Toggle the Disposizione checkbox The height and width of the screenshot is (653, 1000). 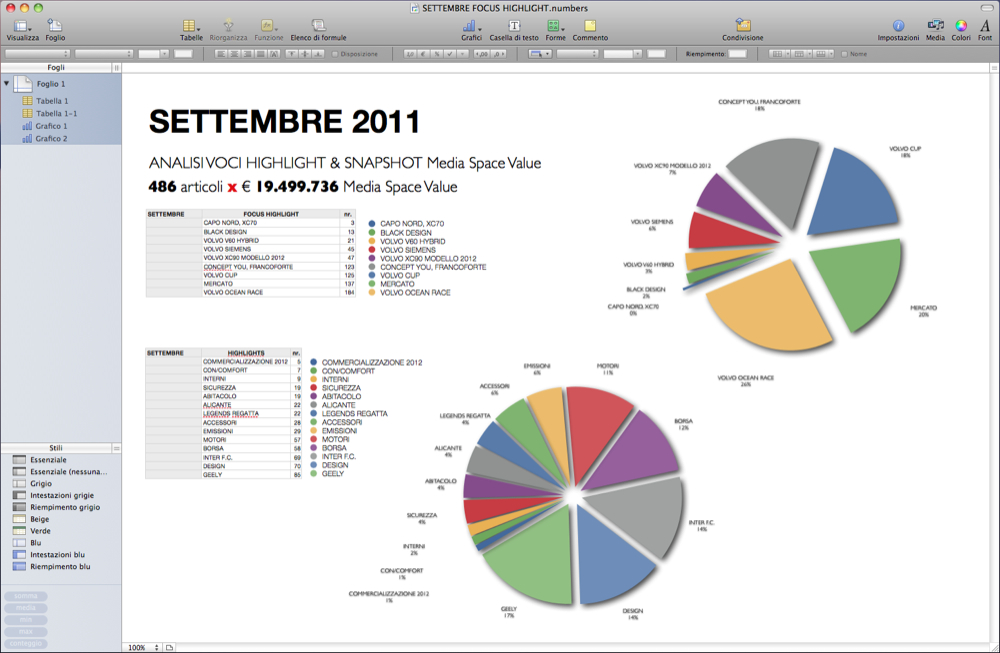[x=335, y=54]
